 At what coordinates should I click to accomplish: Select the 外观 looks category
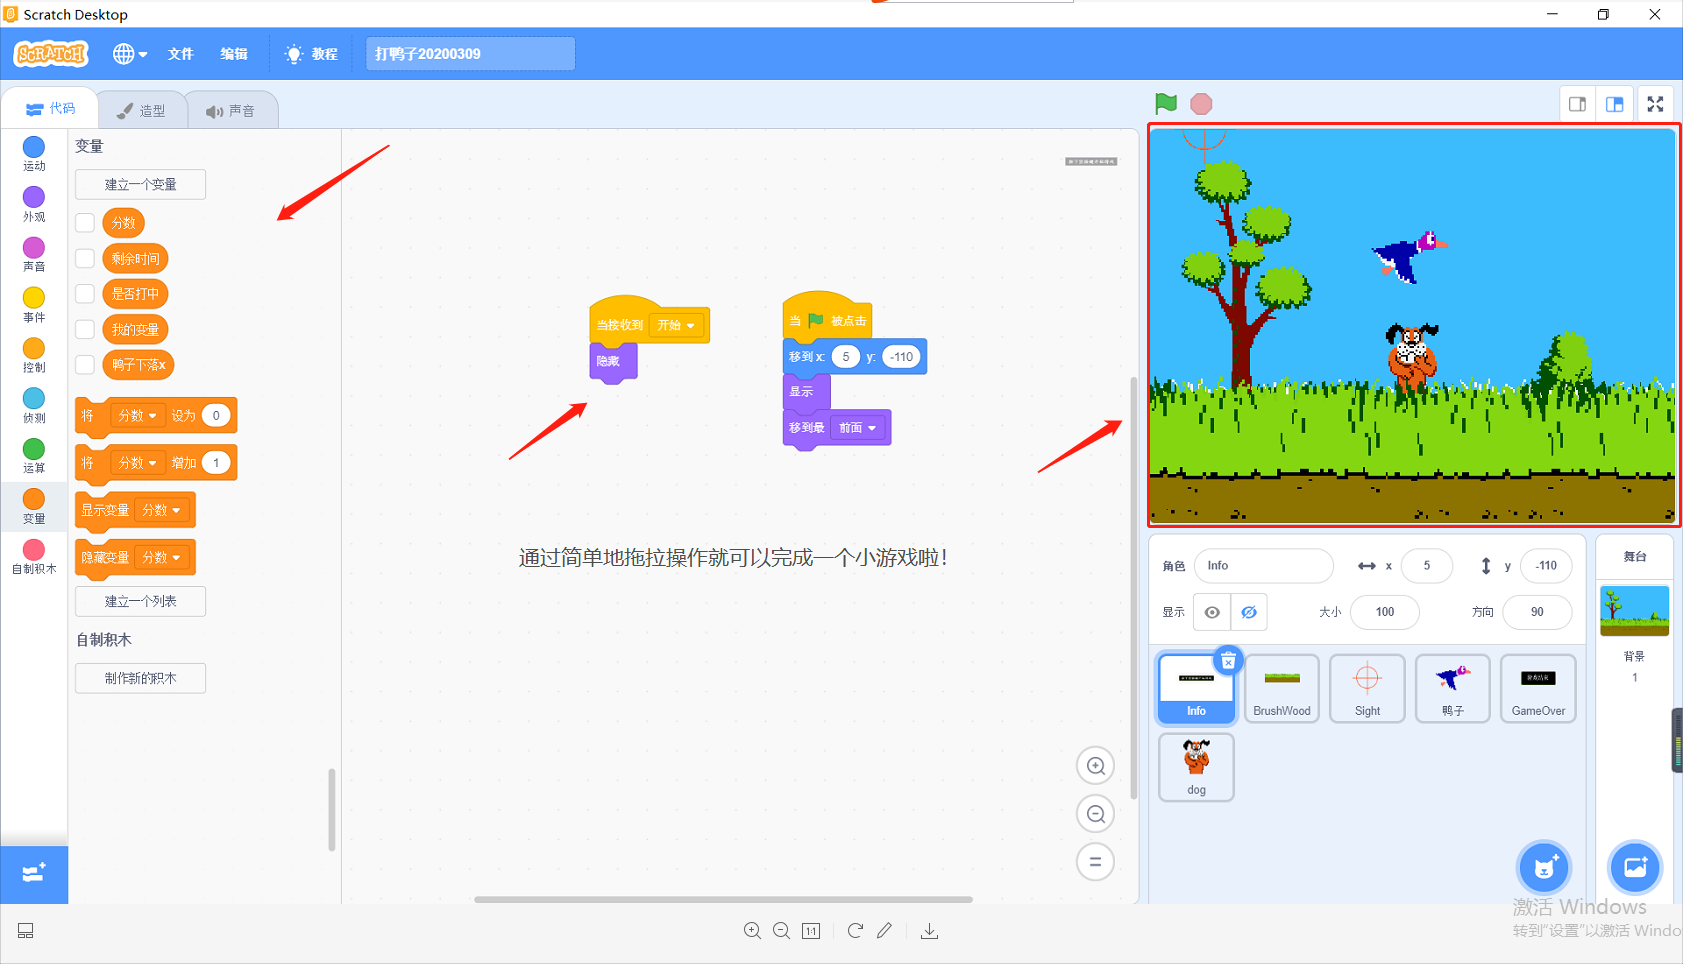click(x=34, y=204)
